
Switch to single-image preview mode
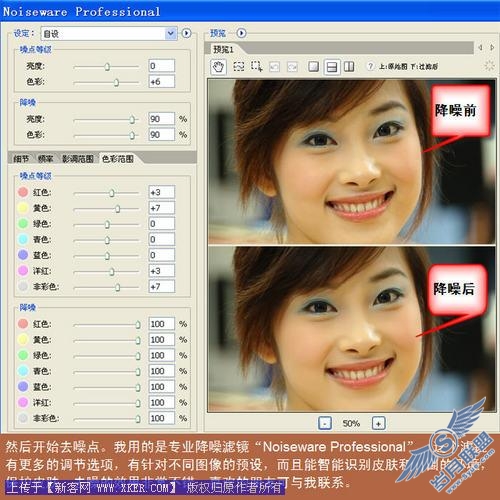[313, 67]
